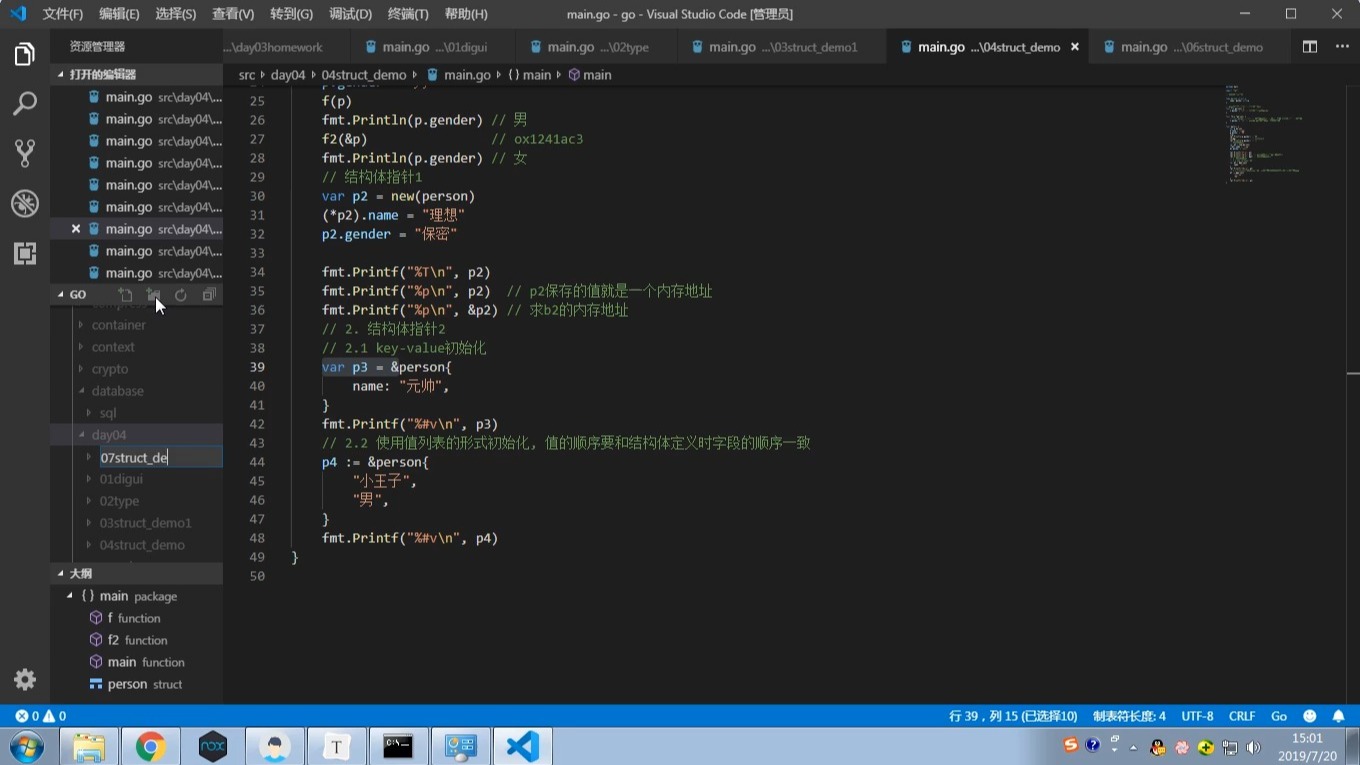
Task: Click the manage gear icon
Action: [x=25, y=680]
